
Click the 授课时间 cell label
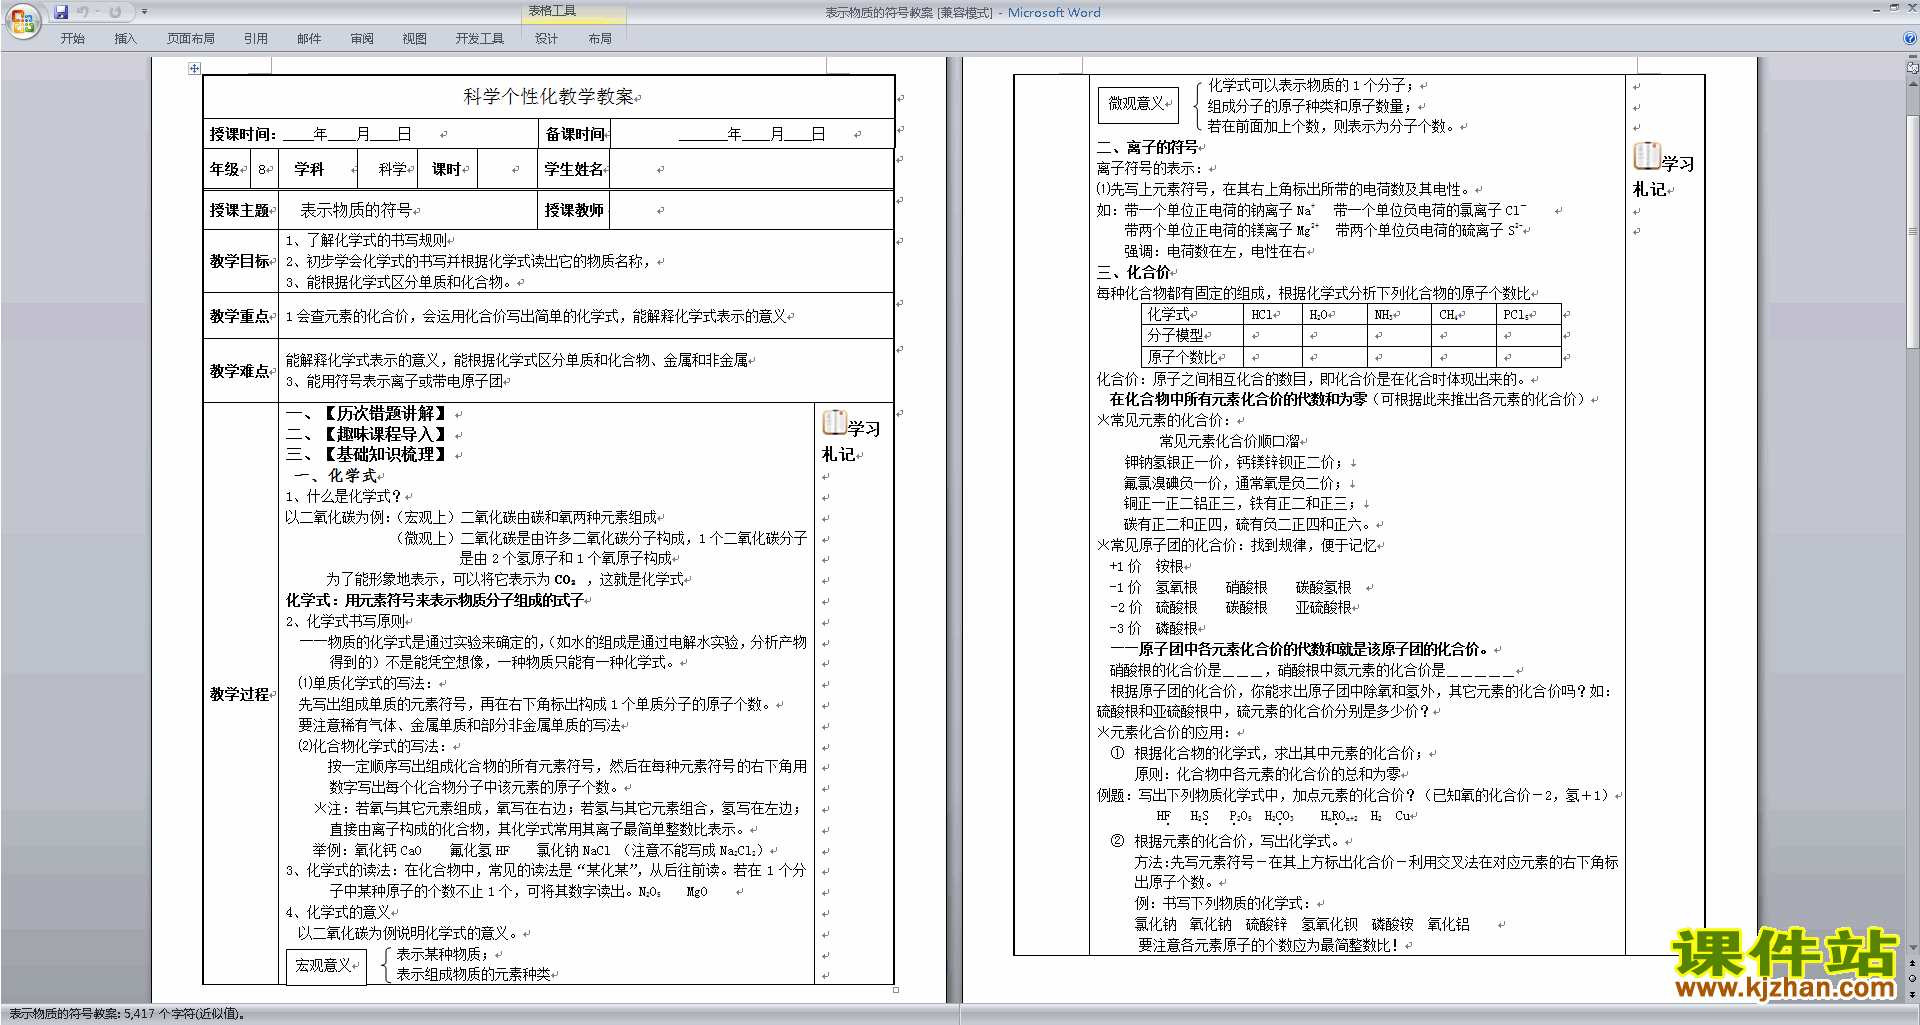(x=242, y=134)
